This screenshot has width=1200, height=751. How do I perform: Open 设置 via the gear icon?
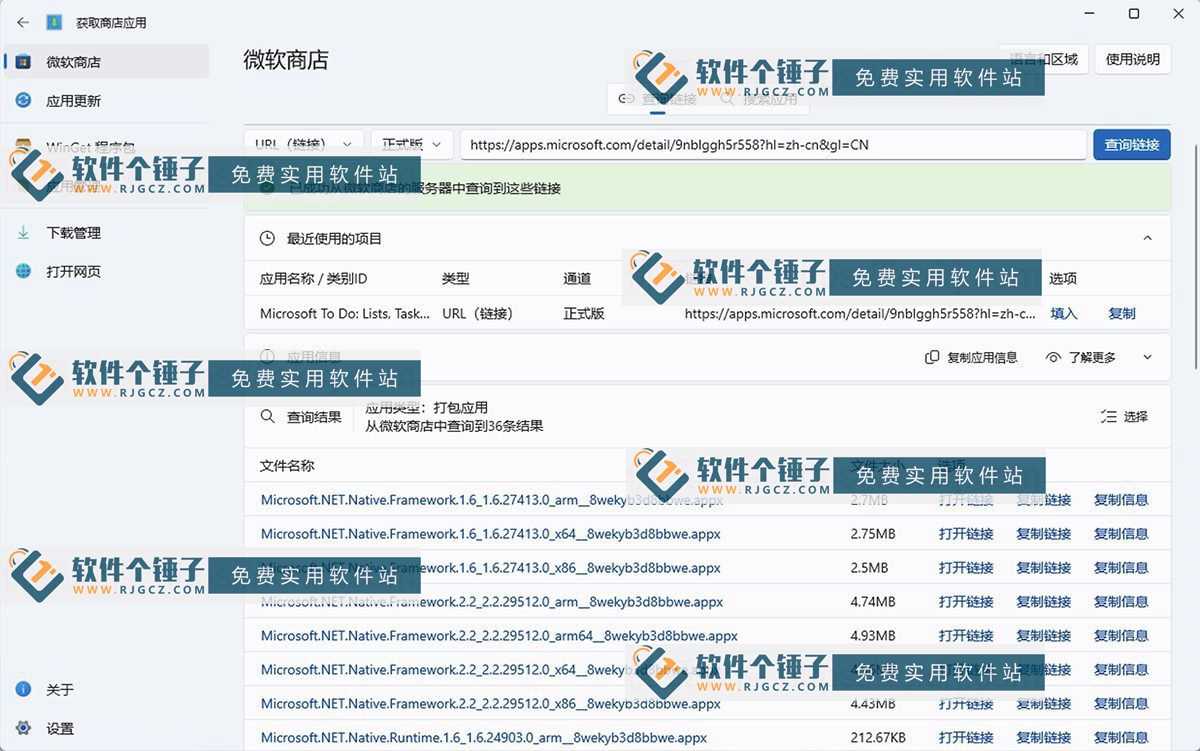(x=107, y=729)
